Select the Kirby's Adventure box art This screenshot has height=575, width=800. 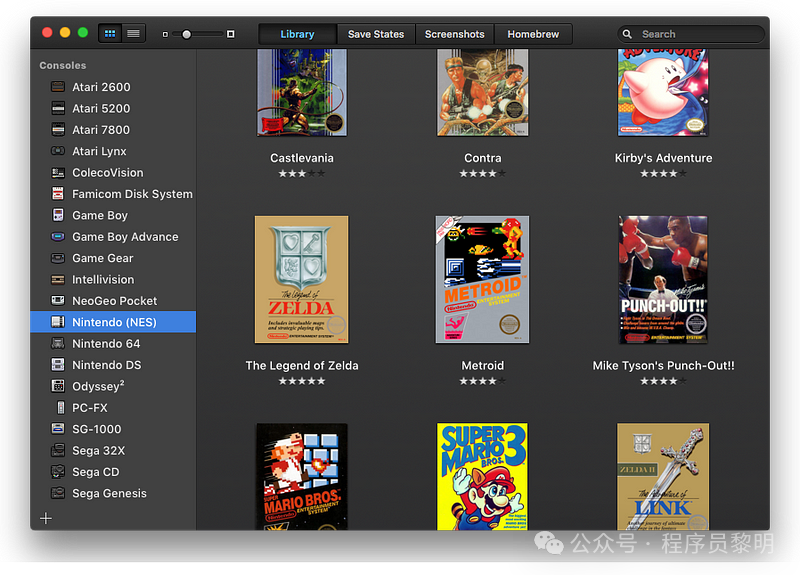[663, 92]
